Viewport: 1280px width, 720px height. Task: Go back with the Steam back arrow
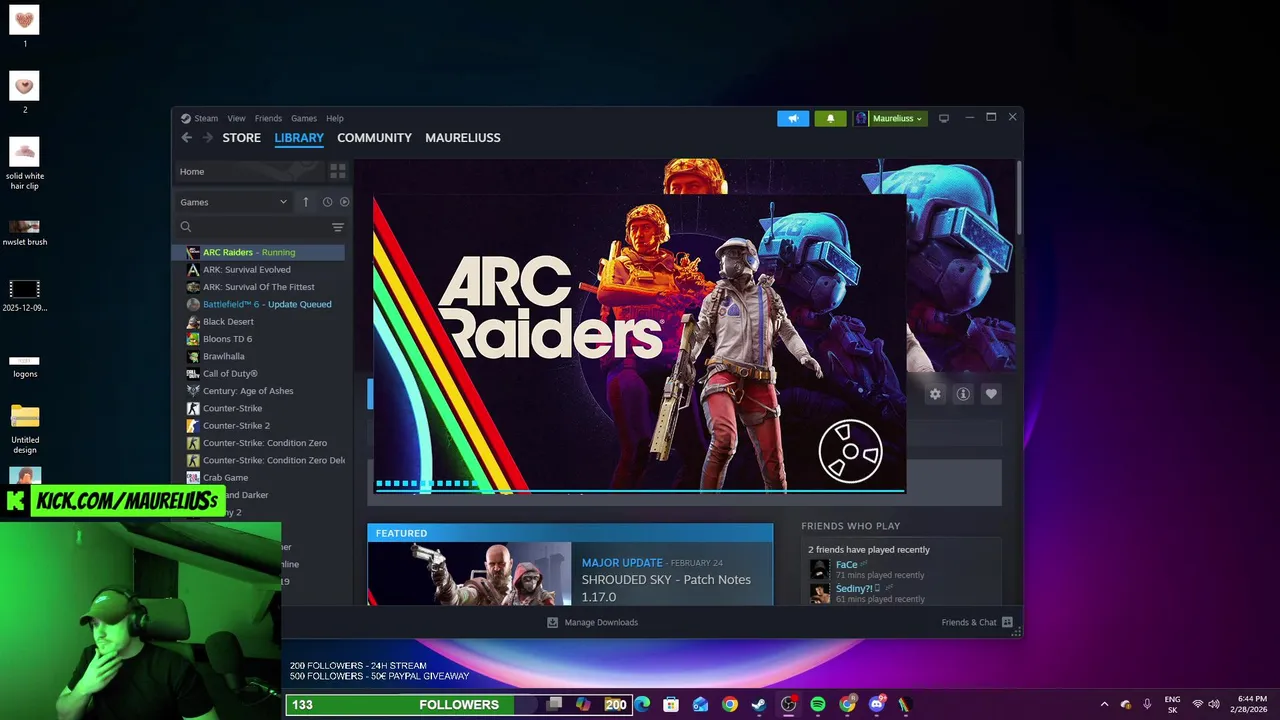(186, 138)
